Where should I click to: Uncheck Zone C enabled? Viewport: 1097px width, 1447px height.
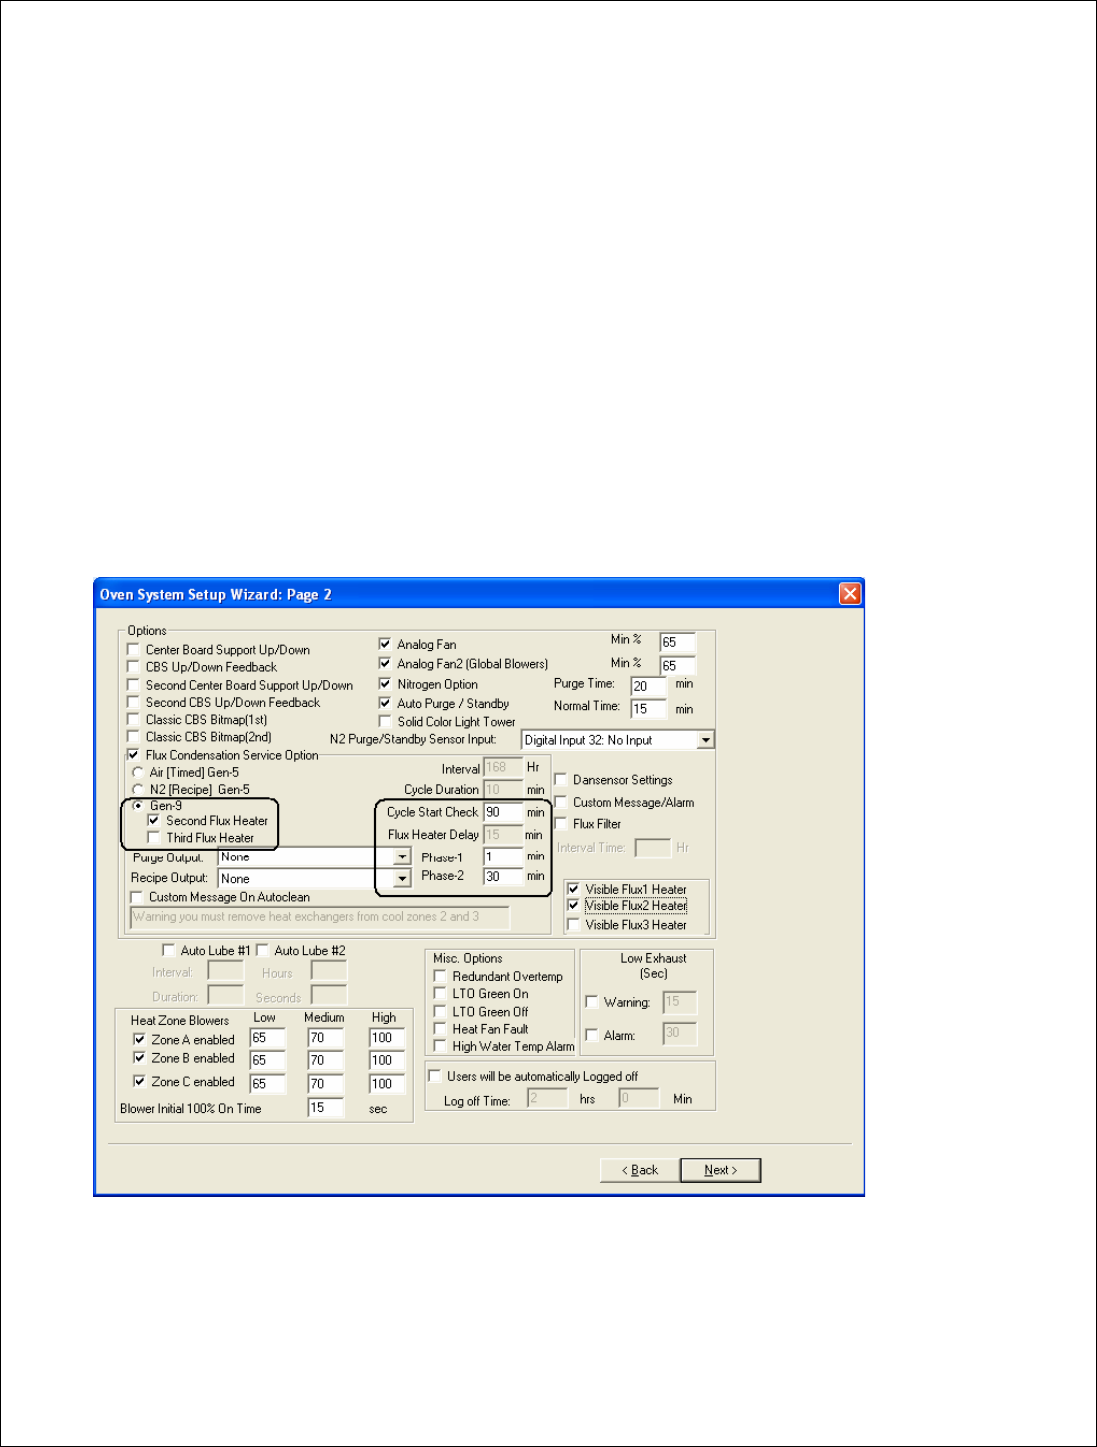140,1082
